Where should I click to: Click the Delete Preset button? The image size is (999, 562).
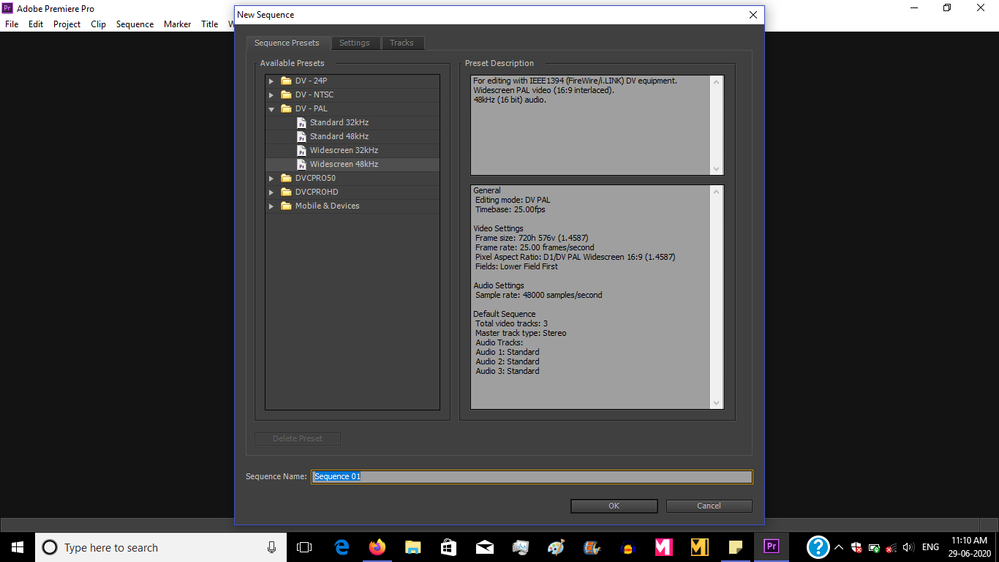coord(297,438)
